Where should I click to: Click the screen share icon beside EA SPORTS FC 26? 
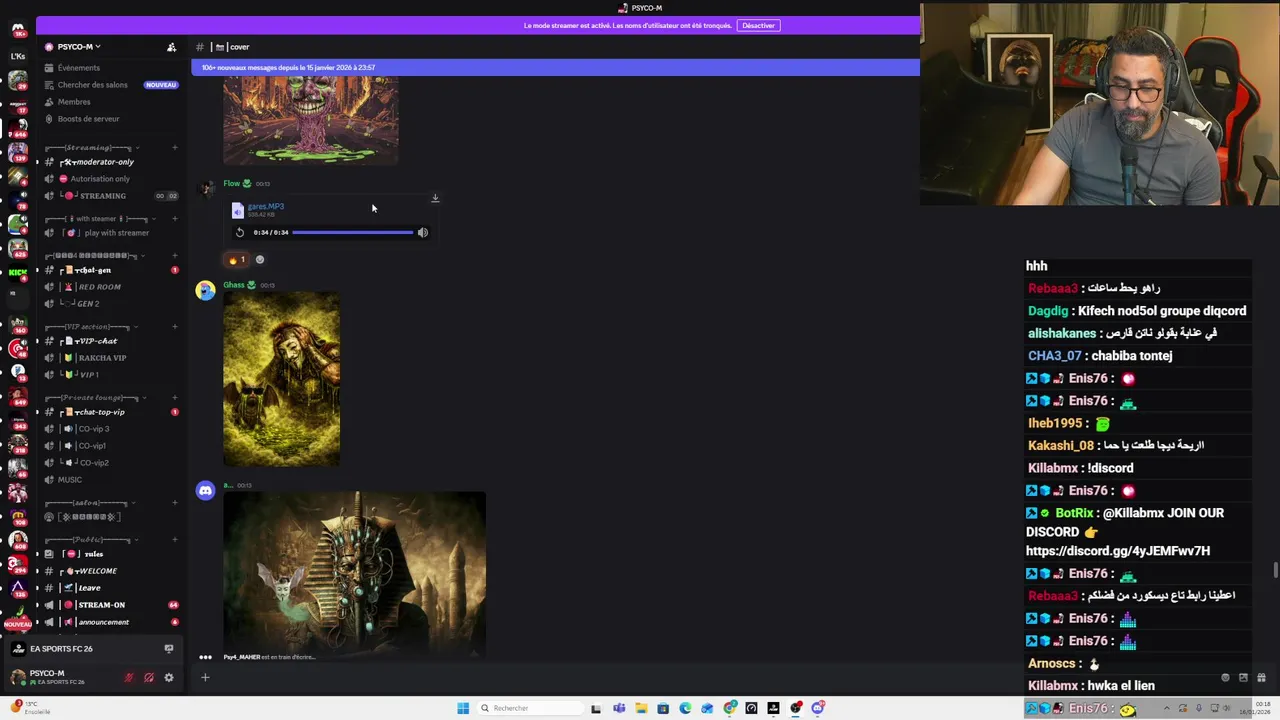coord(168,649)
